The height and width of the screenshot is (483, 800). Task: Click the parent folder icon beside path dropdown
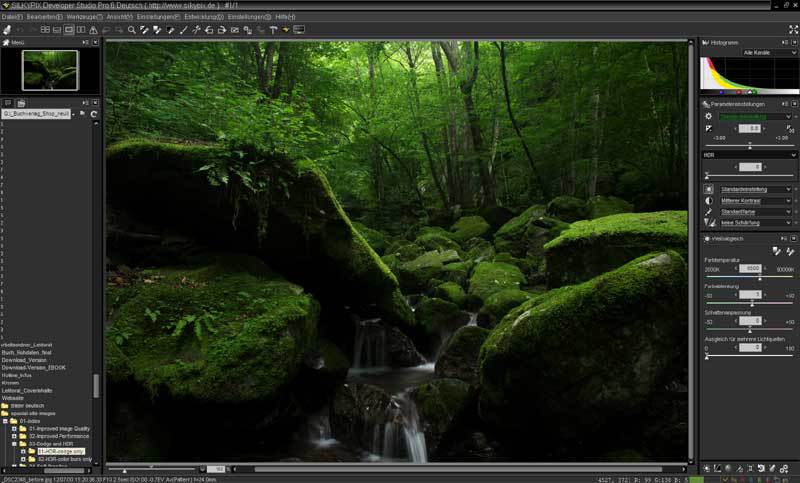(x=82, y=114)
